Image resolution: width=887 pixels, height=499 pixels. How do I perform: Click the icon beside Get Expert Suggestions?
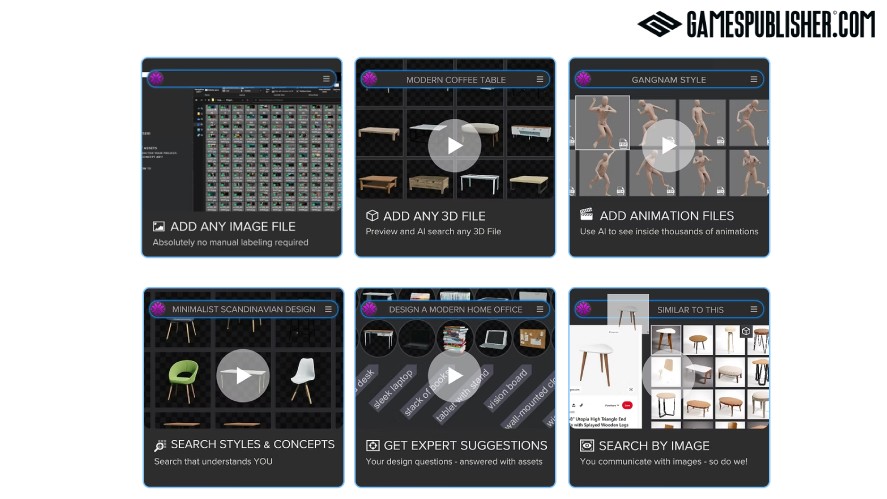tap(372, 446)
